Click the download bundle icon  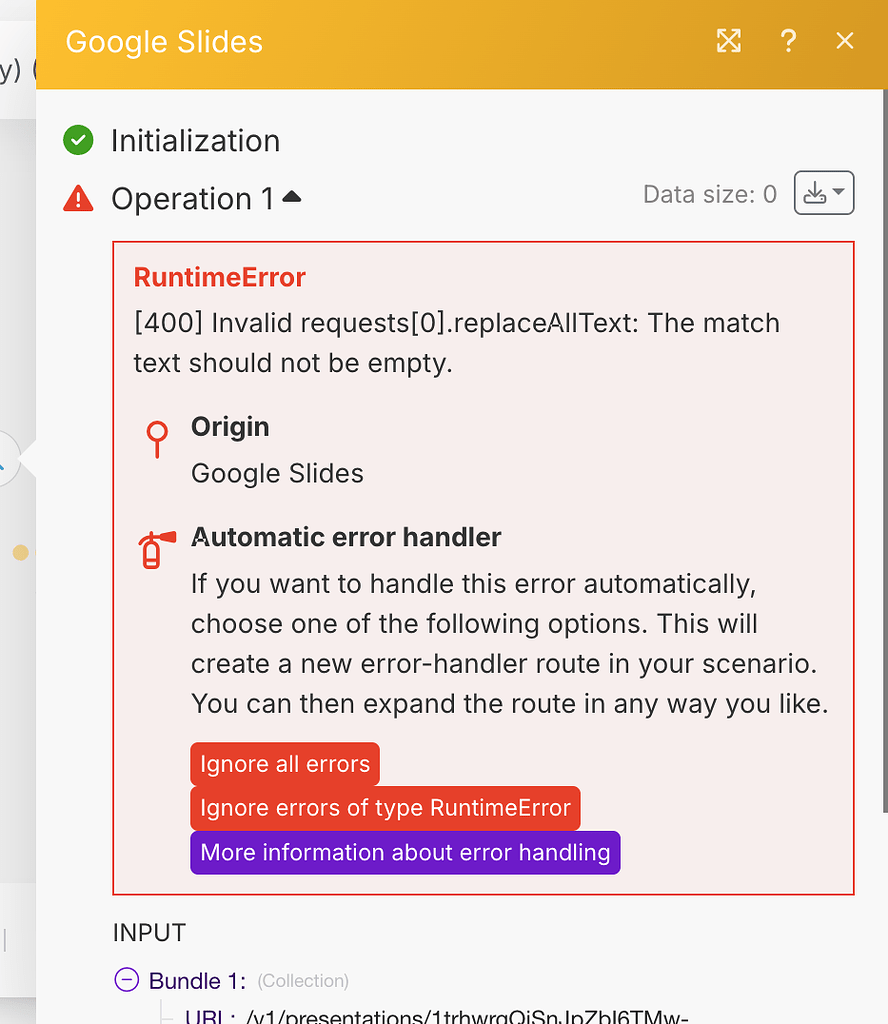click(x=817, y=192)
